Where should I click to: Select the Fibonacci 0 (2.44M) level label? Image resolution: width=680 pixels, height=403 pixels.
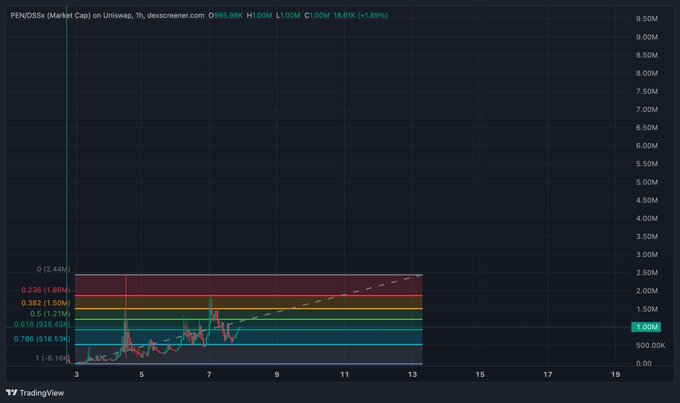[53, 269]
